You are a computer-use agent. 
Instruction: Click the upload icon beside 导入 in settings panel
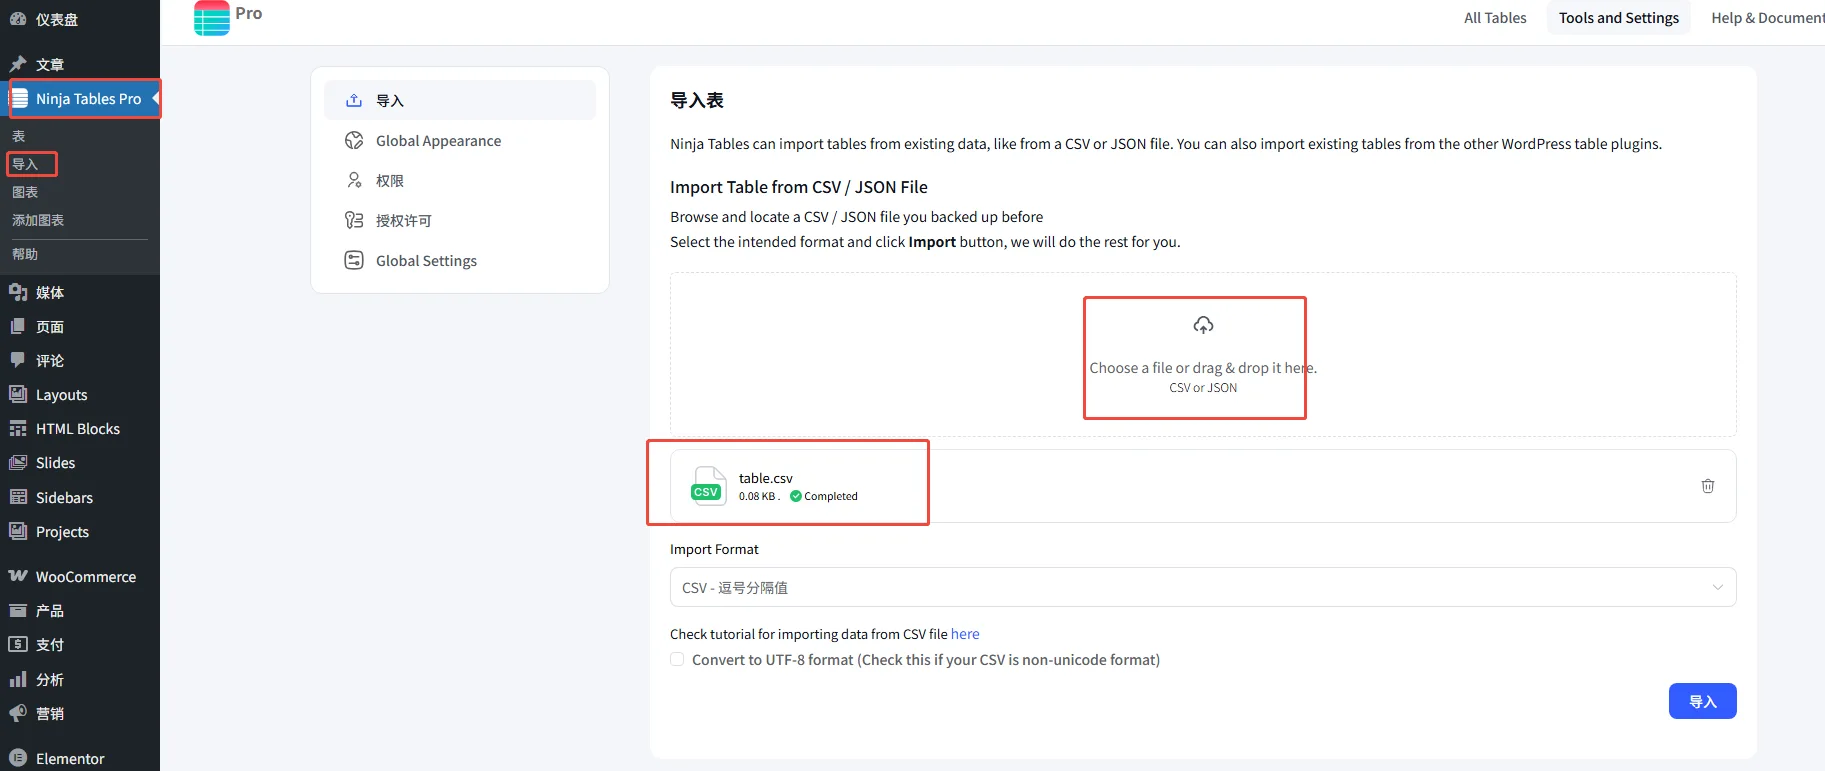coord(354,100)
